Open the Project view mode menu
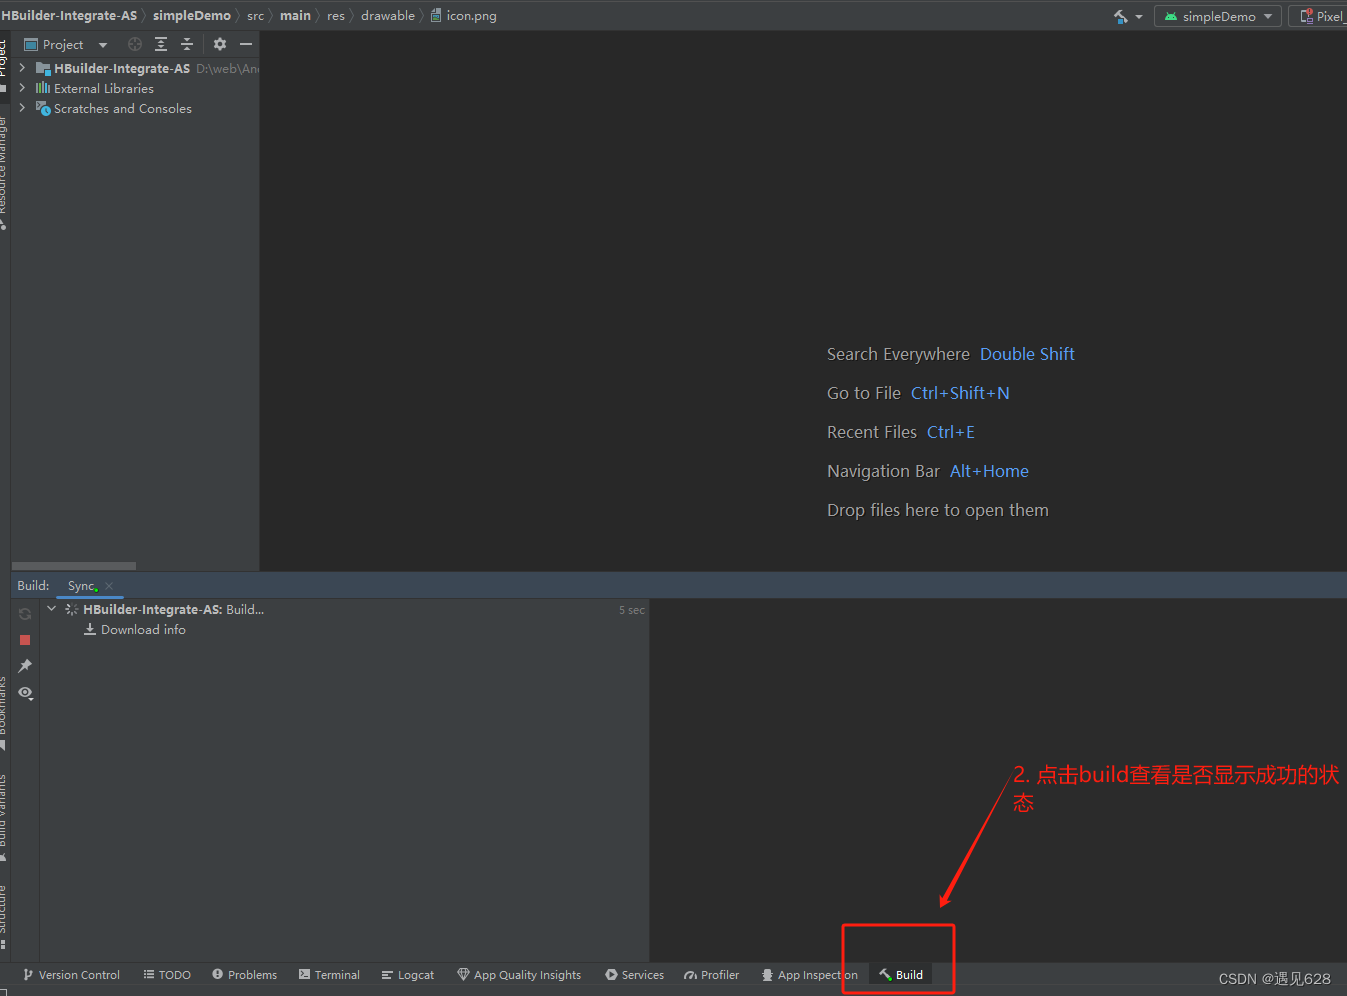This screenshot has height=996, width=1347. coord(102,44)
